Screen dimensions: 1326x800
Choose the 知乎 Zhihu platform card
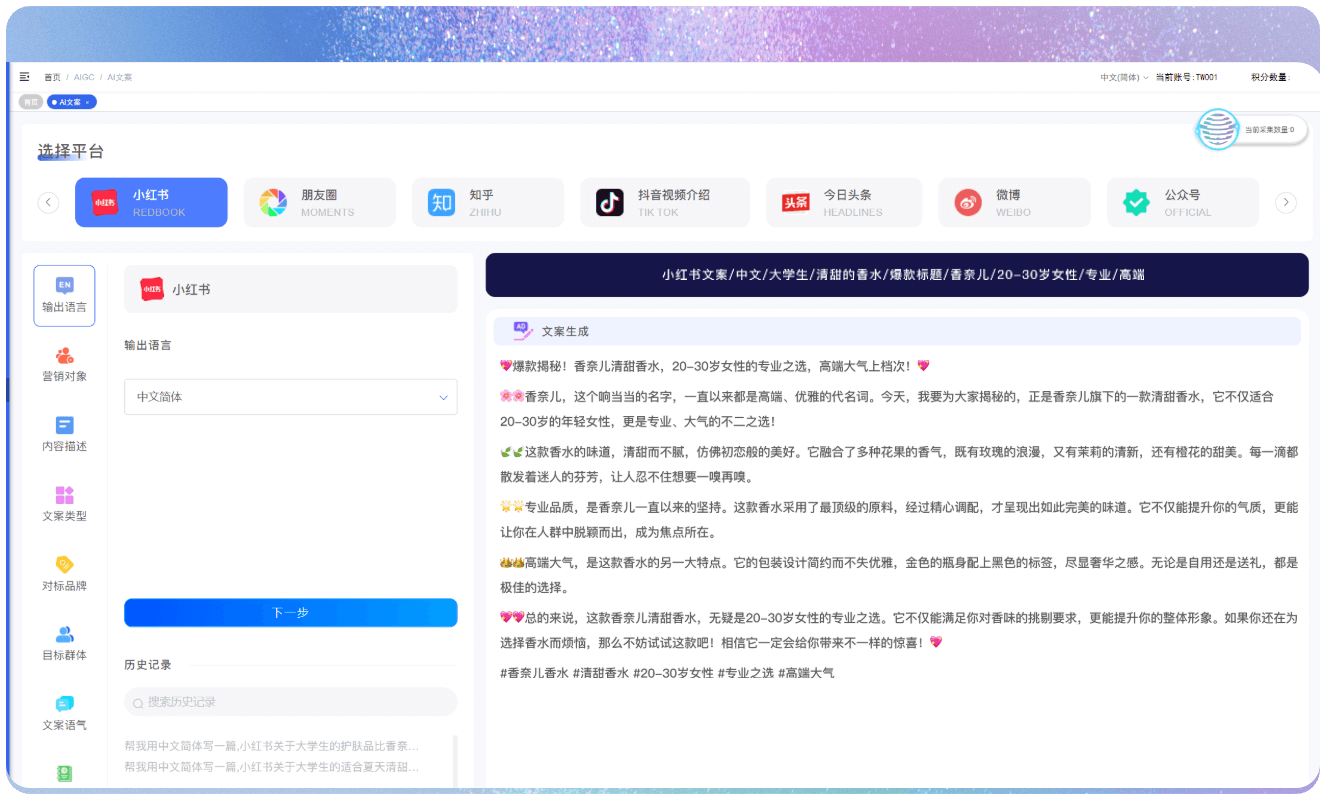(x=487, y=203)
